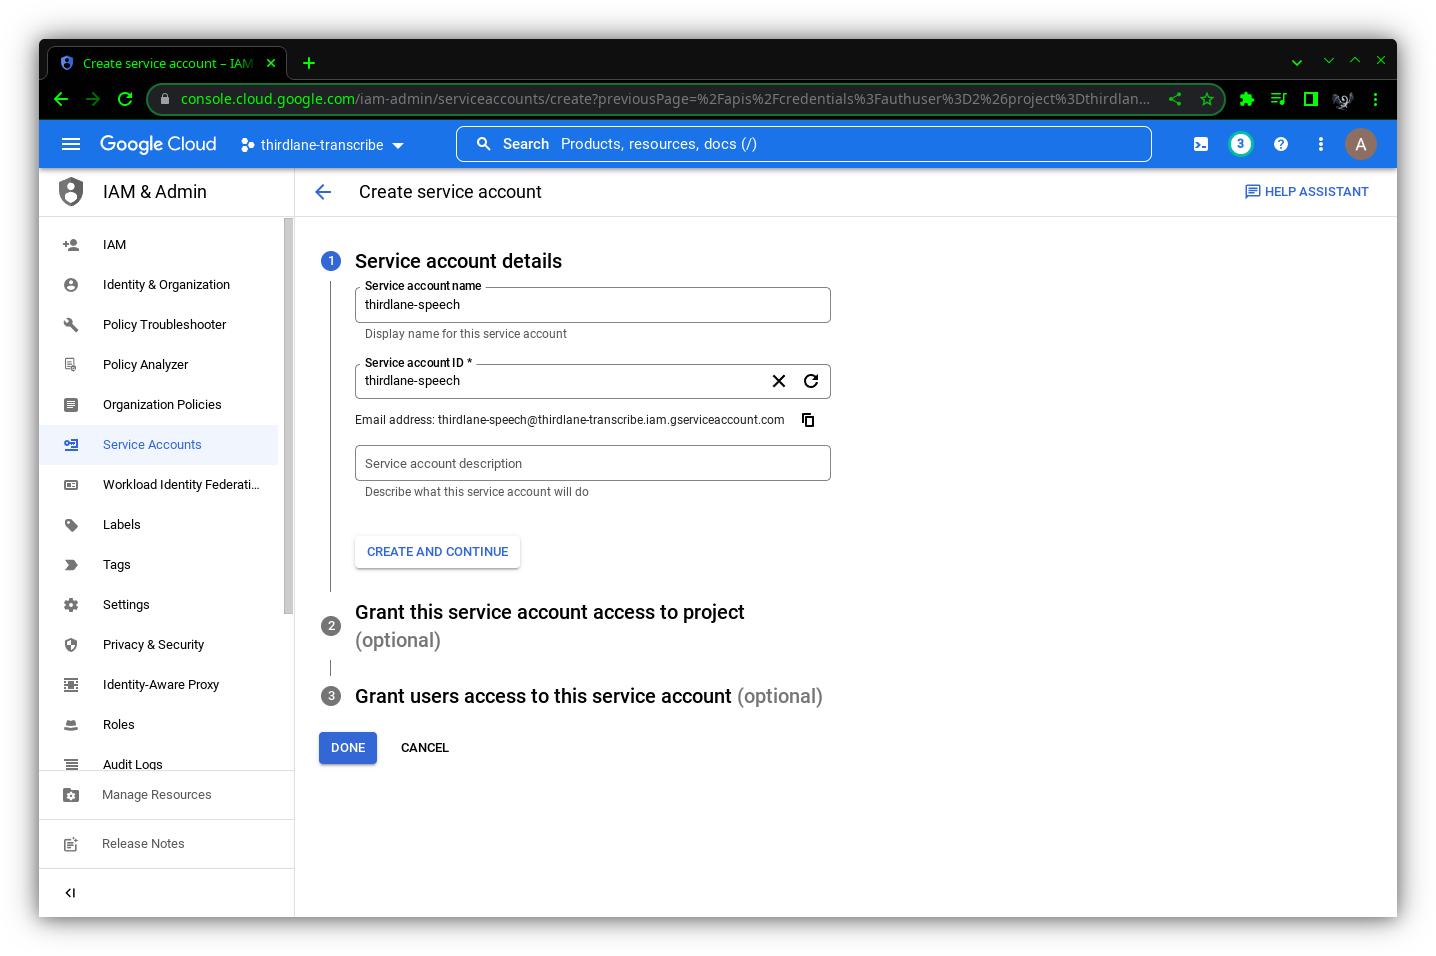The height and width of the screenshot is (956, 1436).
Task: Click the Manage Resources icon
Action: (71, 795)
